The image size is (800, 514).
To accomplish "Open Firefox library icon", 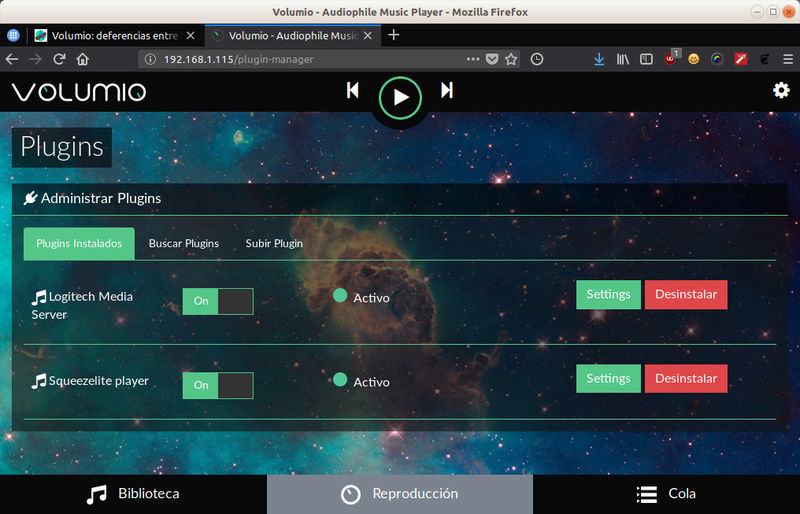I will [622, 59].
